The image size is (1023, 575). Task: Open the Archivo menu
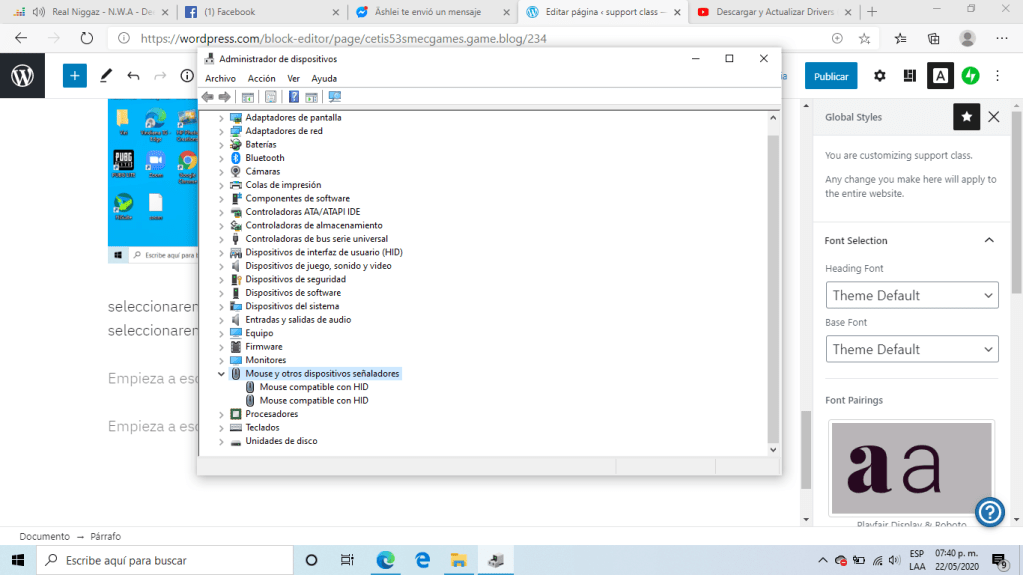[x=220, y=78]
